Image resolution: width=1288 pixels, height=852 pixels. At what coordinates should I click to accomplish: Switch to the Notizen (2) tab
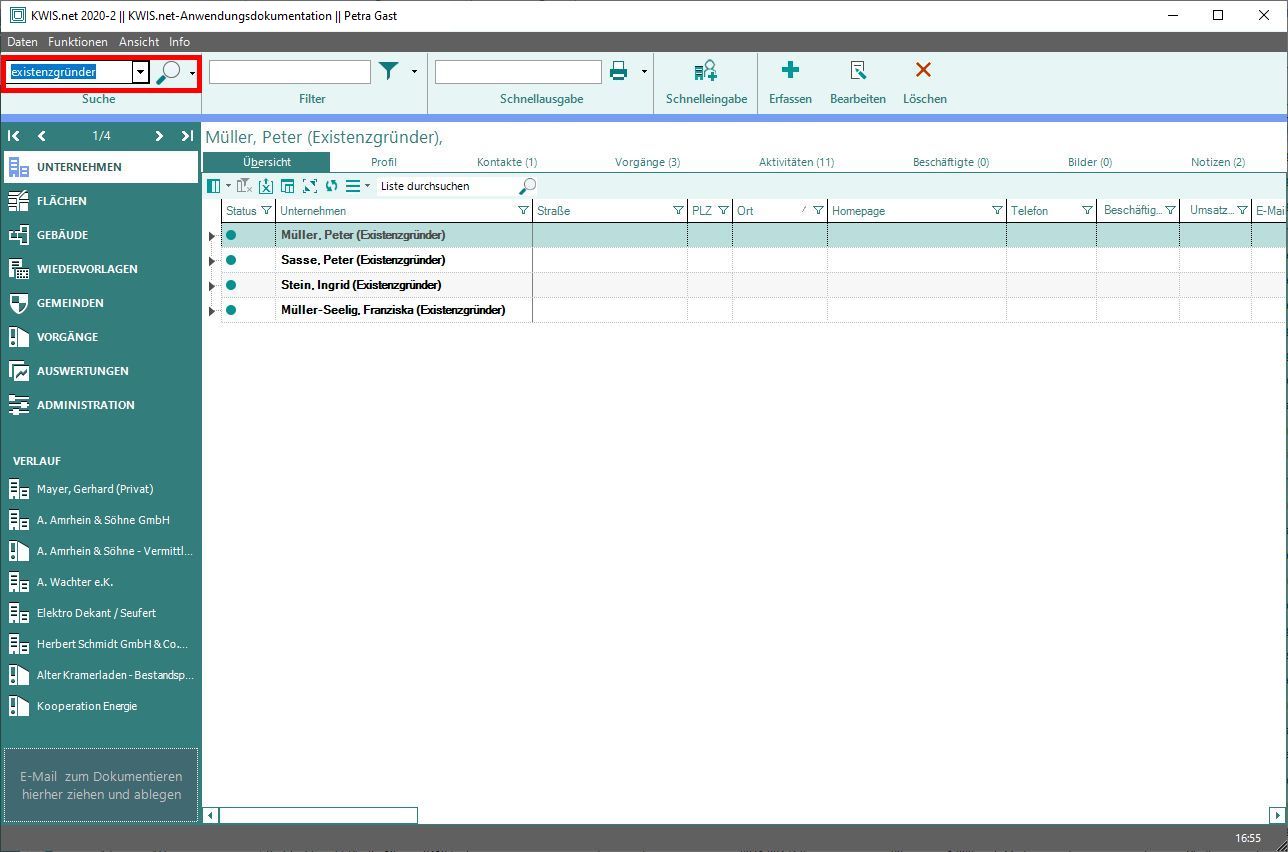[1218, 162]
